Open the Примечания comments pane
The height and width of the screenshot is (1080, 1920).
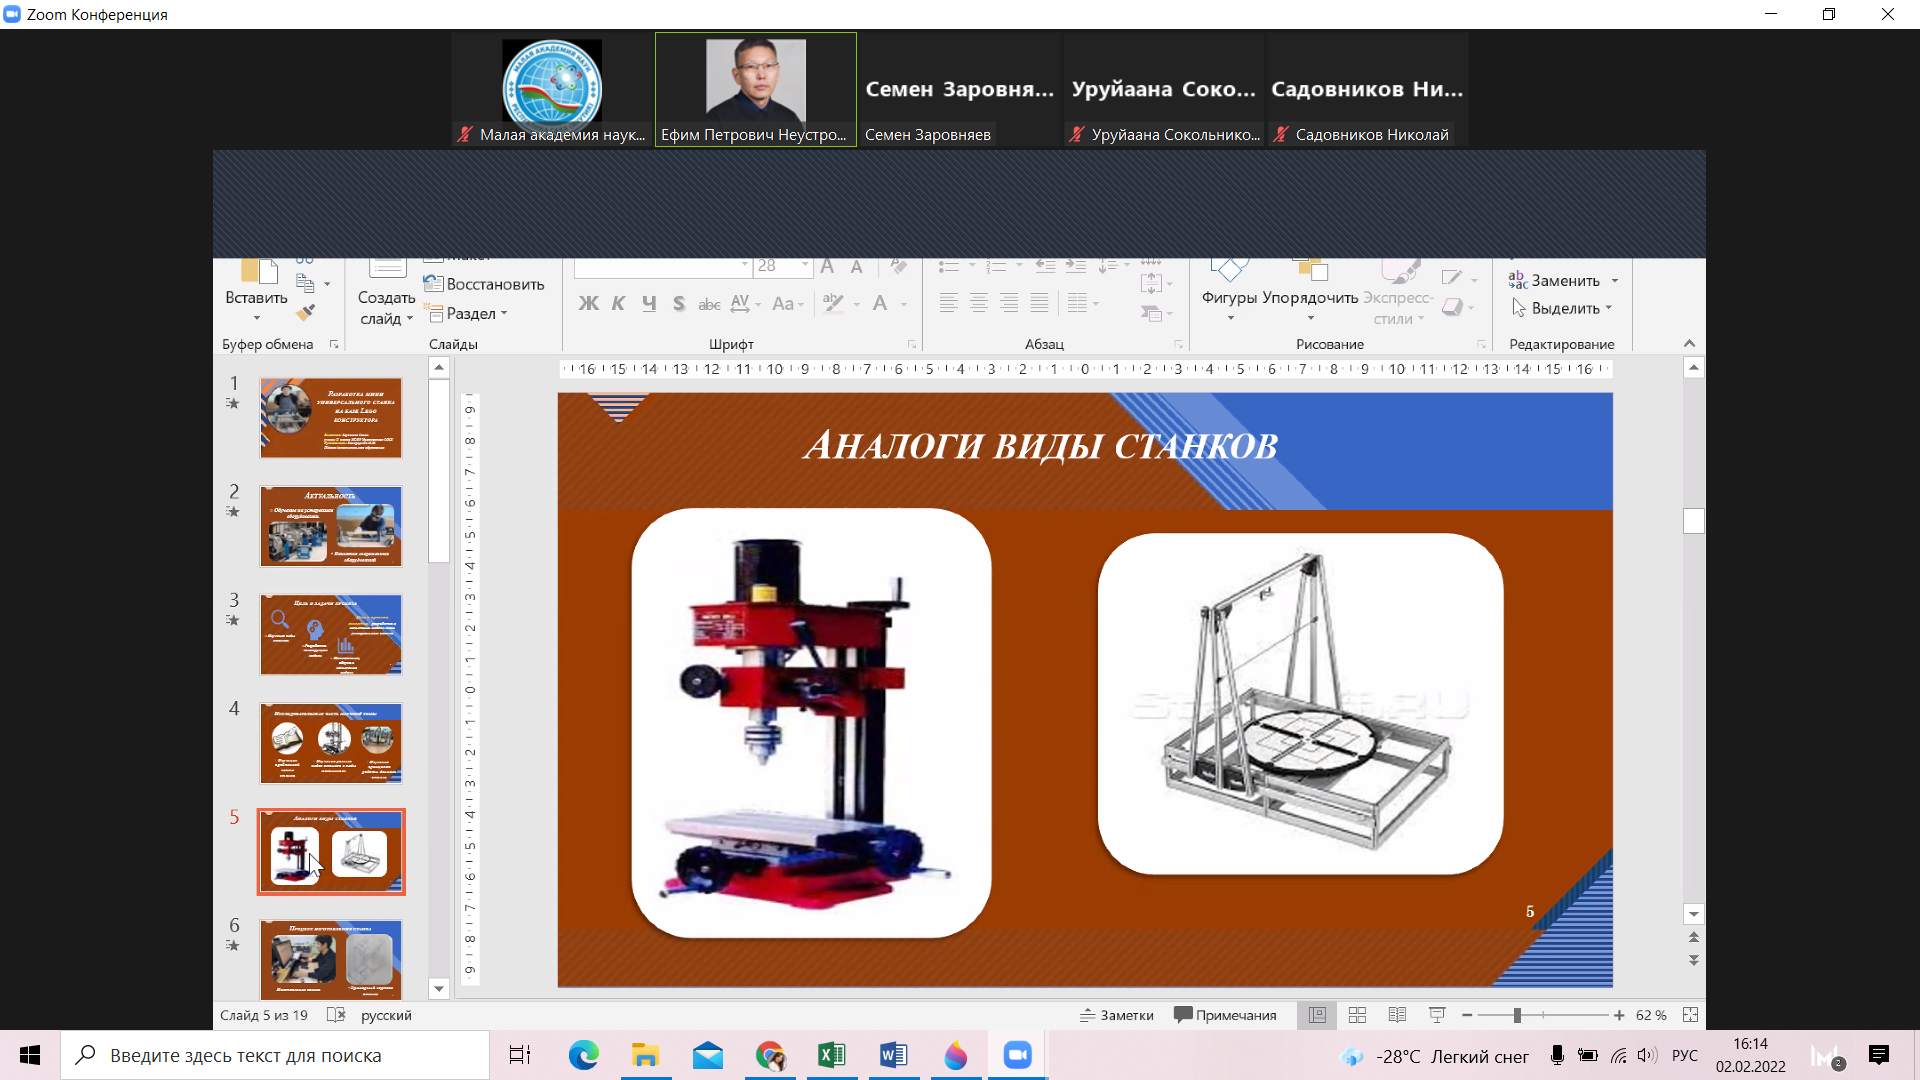[x=1225, y=1015]
